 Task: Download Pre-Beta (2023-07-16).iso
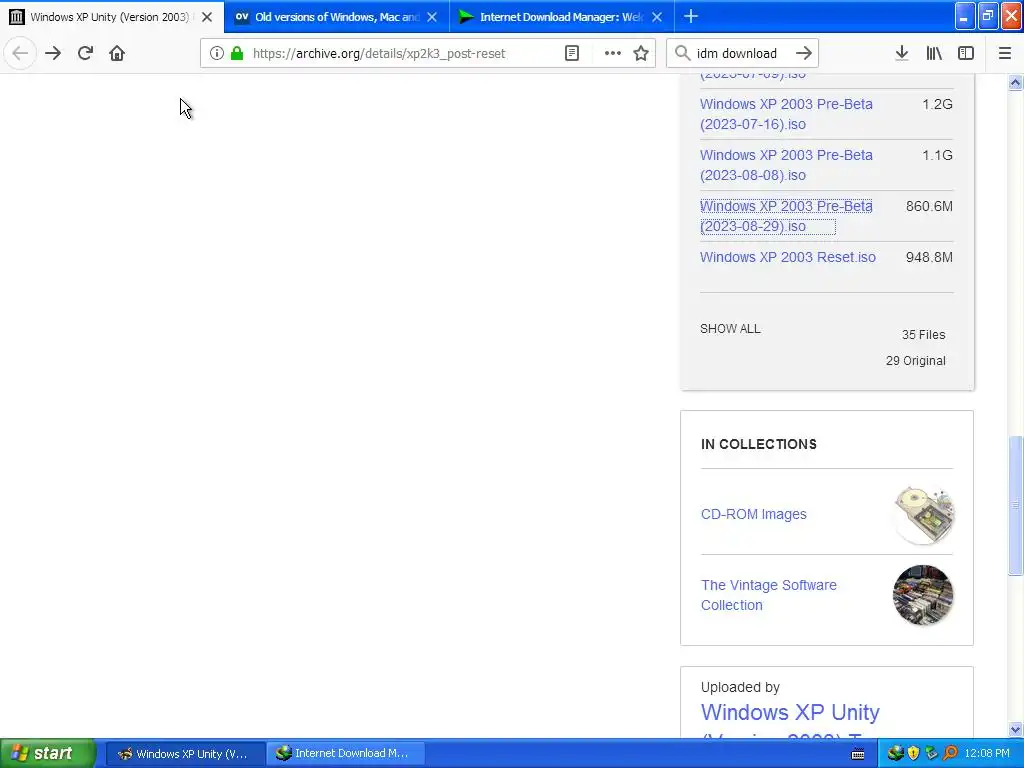786,114
